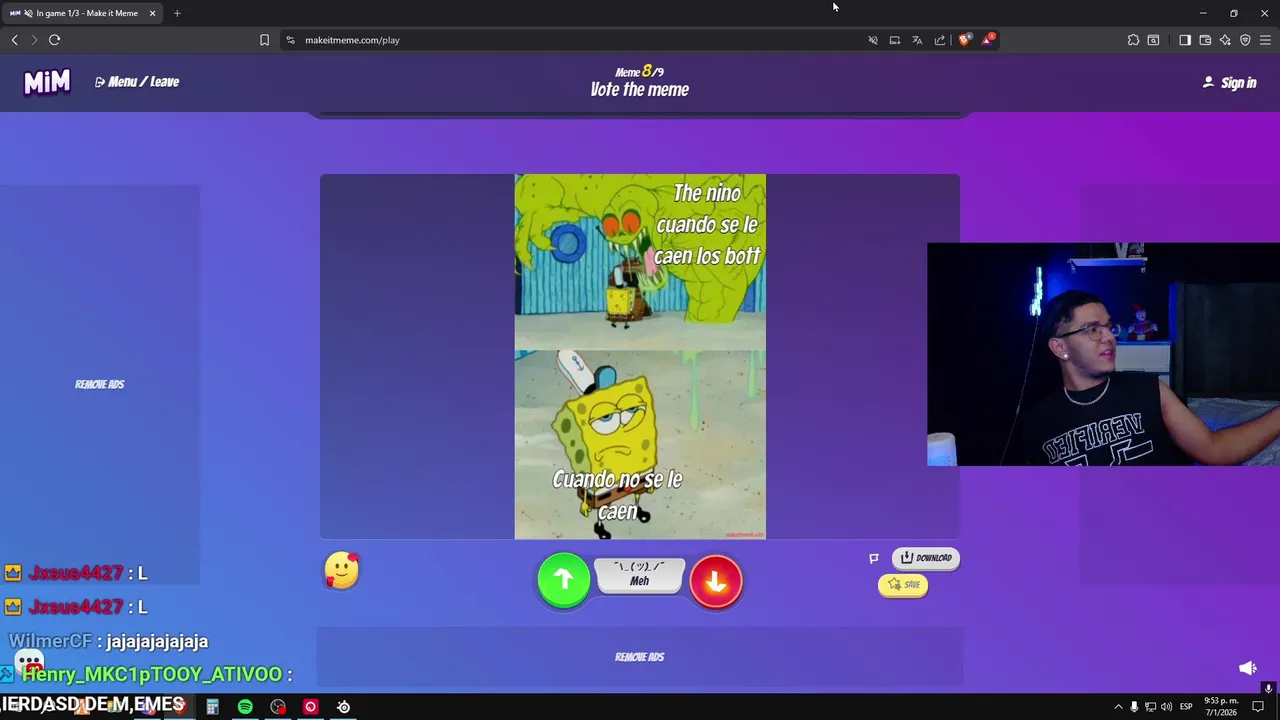
Task: Bookmark this page icon
Action: tap(264, 40)
